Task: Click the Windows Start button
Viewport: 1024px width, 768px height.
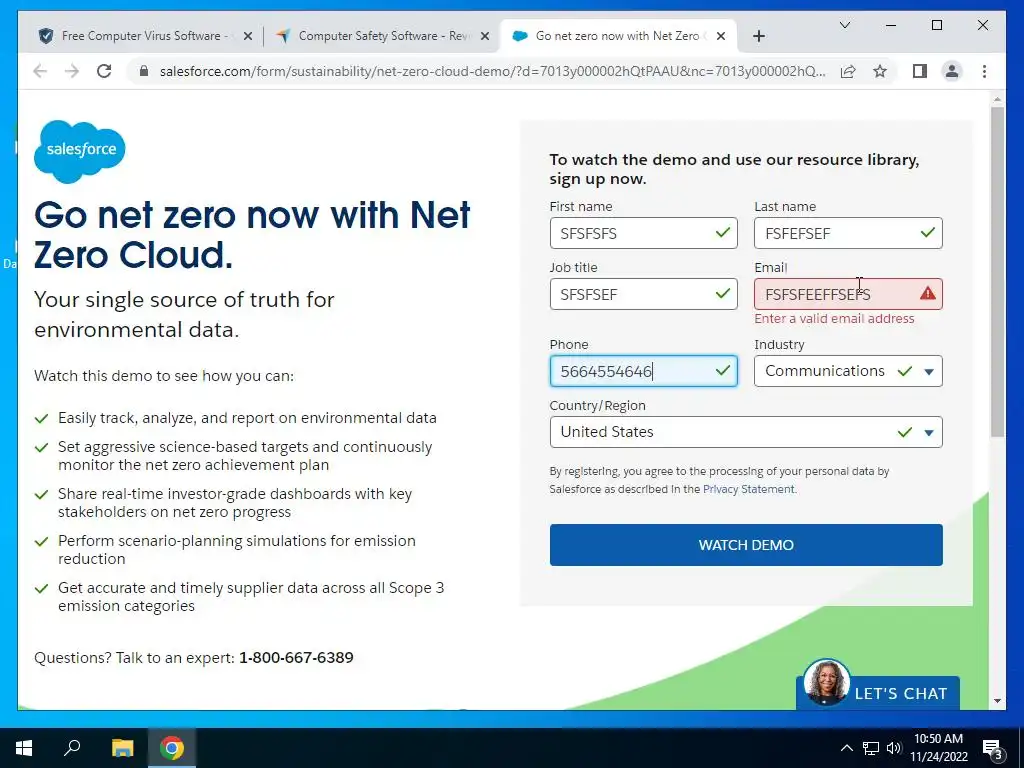Action: click(24, 748)
